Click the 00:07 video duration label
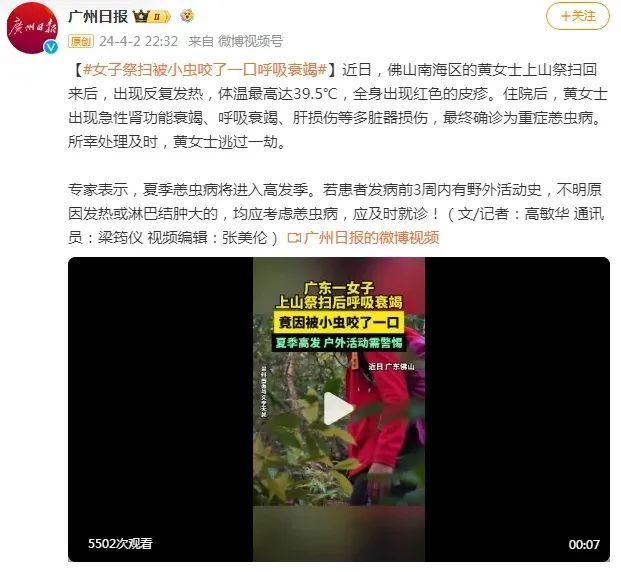 coord(584,544)
